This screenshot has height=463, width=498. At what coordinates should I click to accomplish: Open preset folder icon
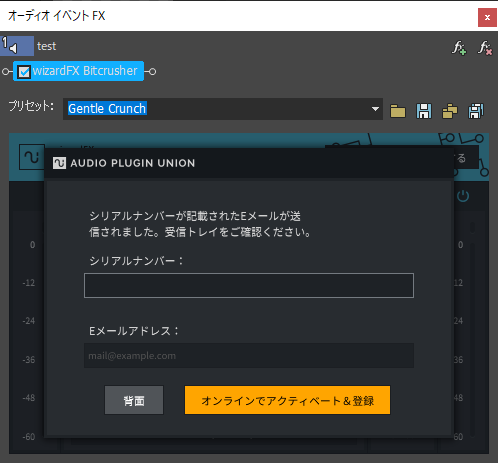(x=398, y=111)
